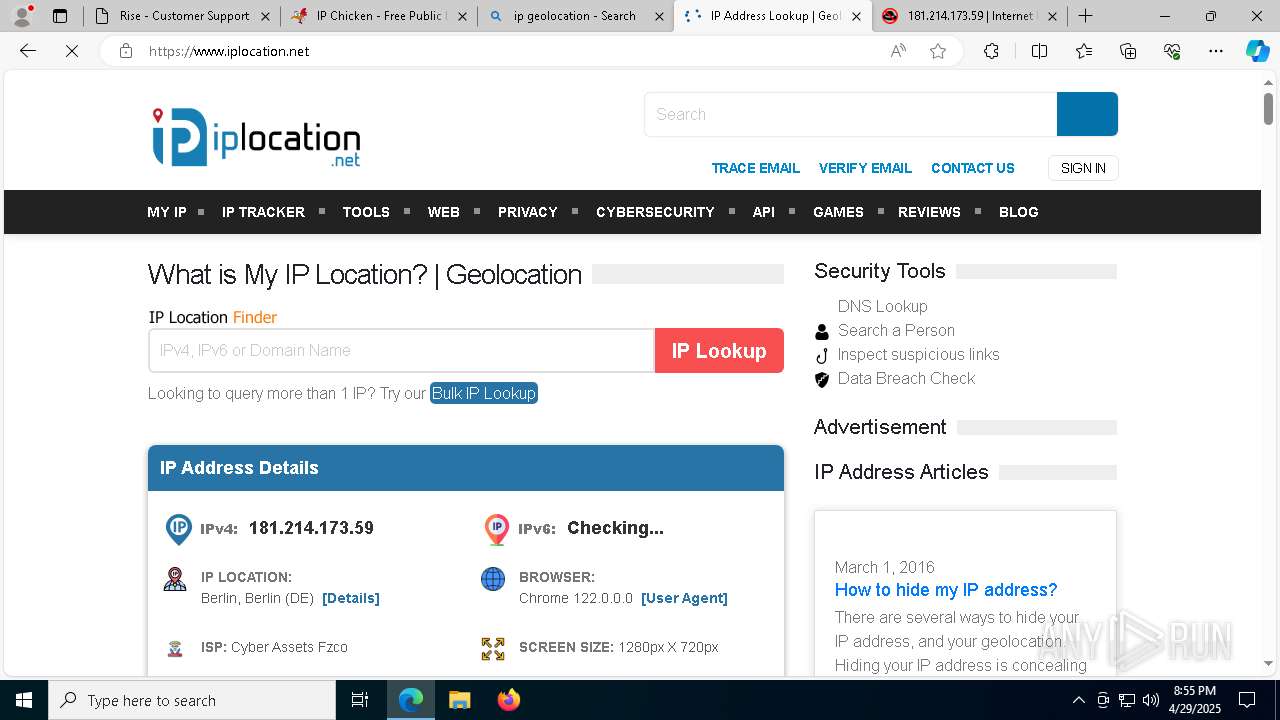Click the Search a Person icon
This screenshot has width=1280, height=720.
pyautogui.click(x=822, y=331)
